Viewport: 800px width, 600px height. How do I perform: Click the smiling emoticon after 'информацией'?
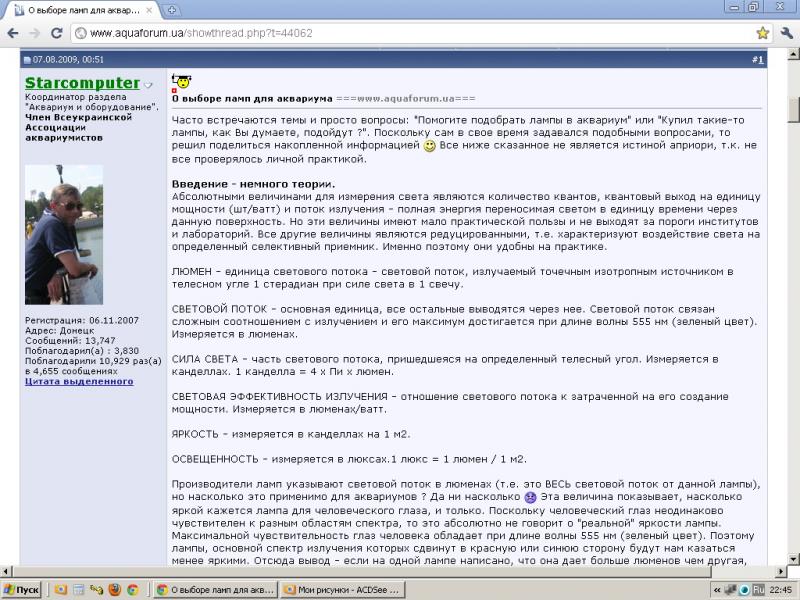click(430, 146)
